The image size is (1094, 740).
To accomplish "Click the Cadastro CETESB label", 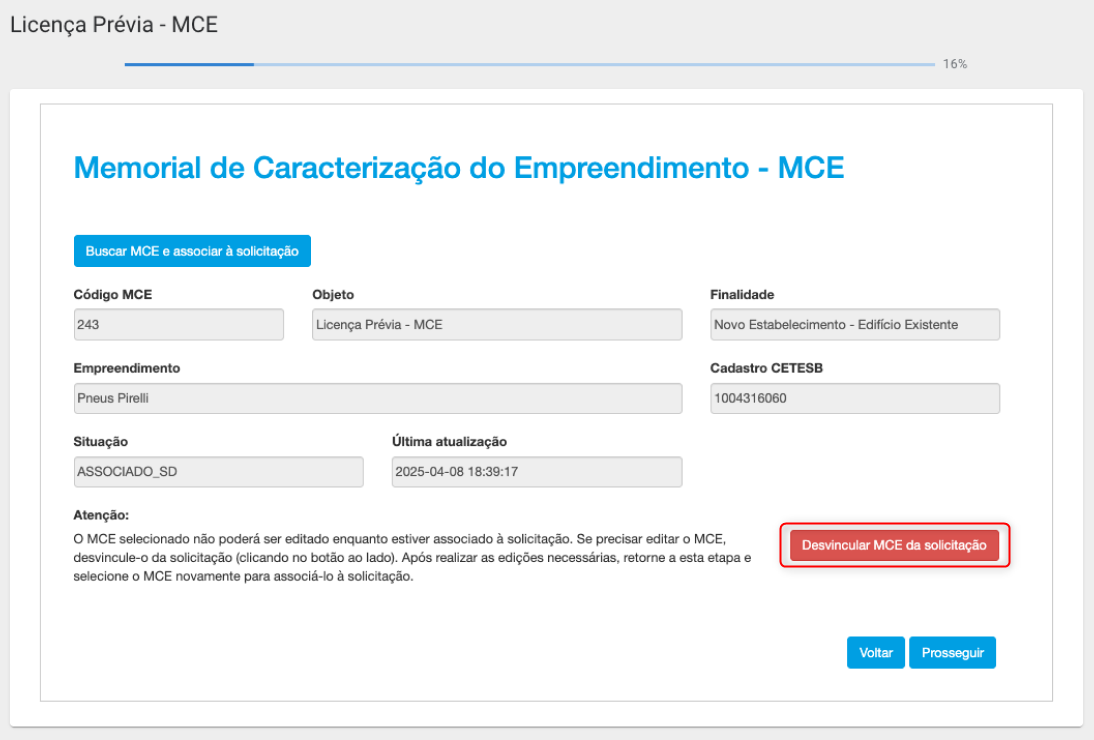I will [x=767, y=368].
